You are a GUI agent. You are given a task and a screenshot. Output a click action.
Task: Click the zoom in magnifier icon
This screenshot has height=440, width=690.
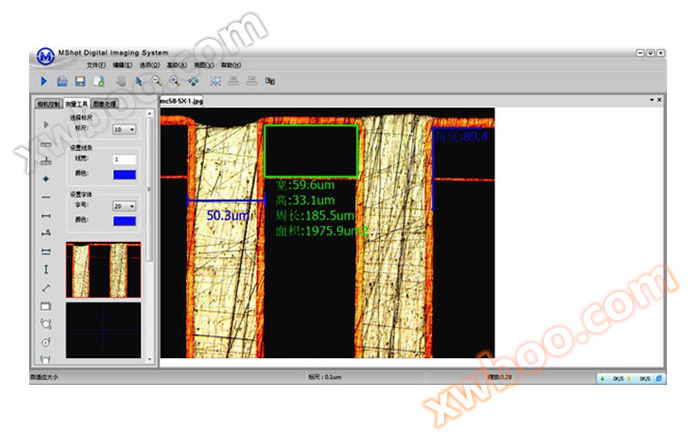tap(175, 81)
